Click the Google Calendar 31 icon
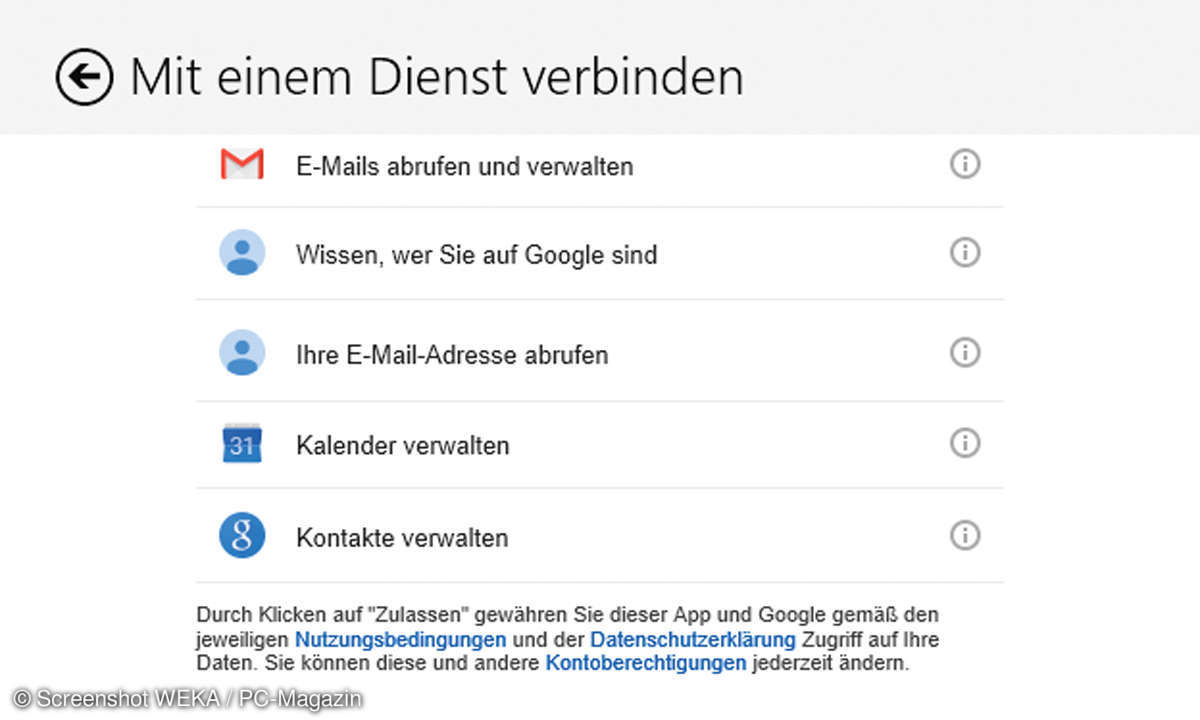This screenshot has width=1200, height=720. [x=241, y=443]
